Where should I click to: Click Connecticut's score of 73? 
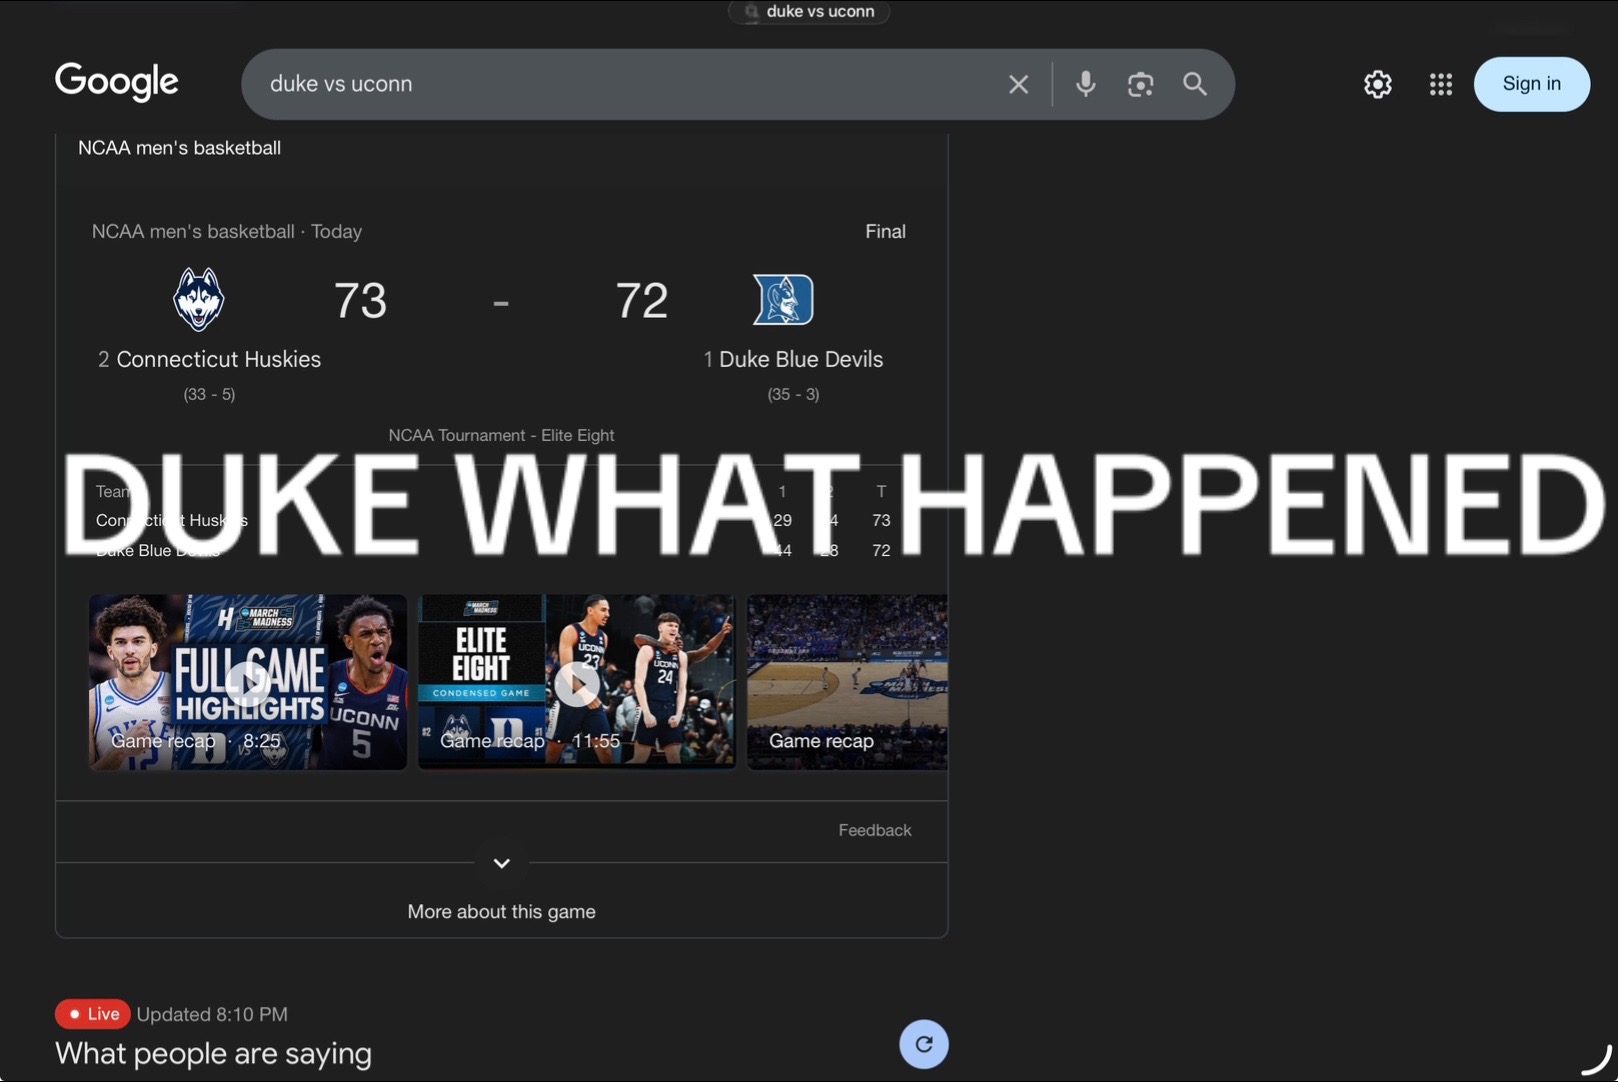point(360,300)
